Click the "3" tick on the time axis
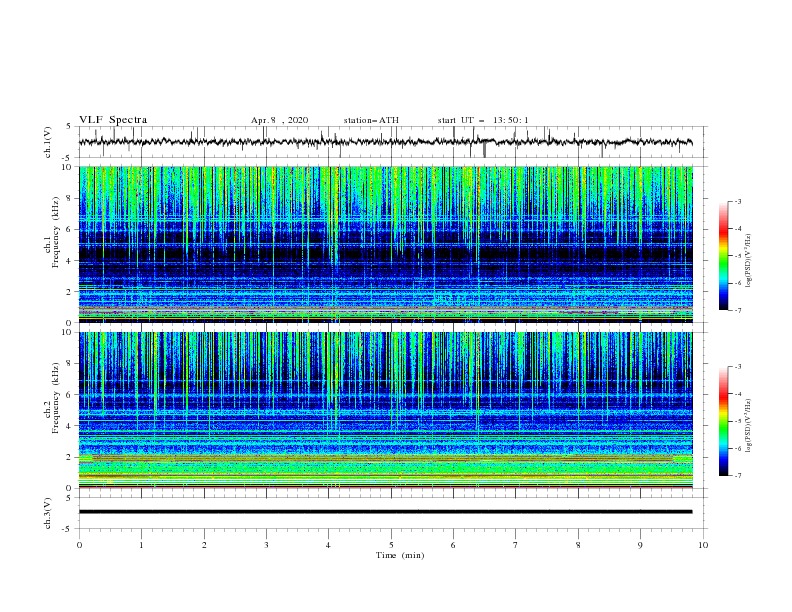Viewport: 792px width, 612px height. tap(266, 545)
